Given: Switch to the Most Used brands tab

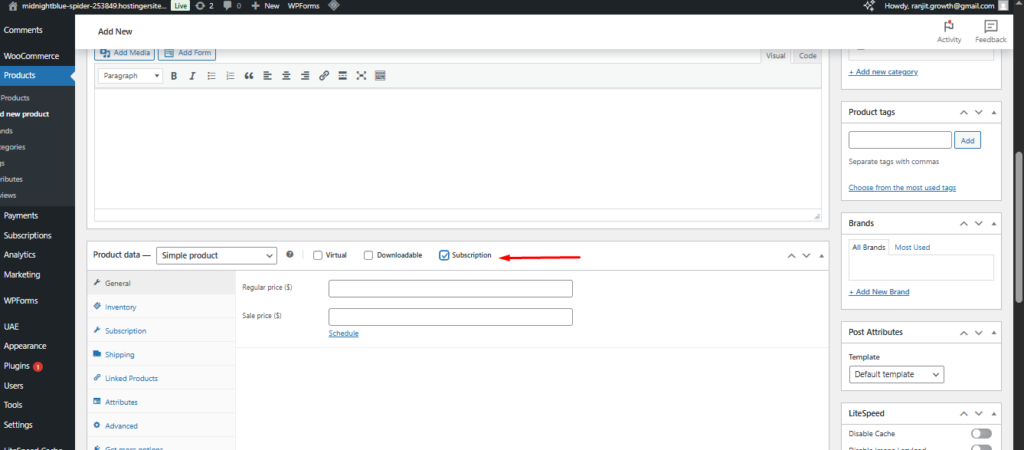Looking at the screenshot, I should pos(912,247).
